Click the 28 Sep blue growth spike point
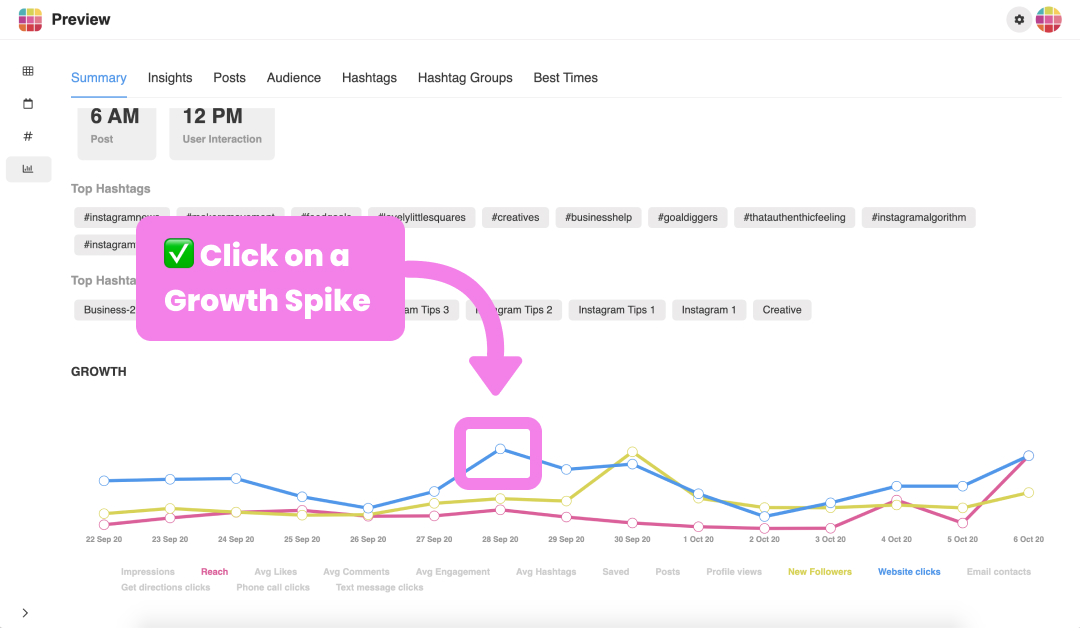The height and width of the screenshot is (631, 1080). point(501,449)
